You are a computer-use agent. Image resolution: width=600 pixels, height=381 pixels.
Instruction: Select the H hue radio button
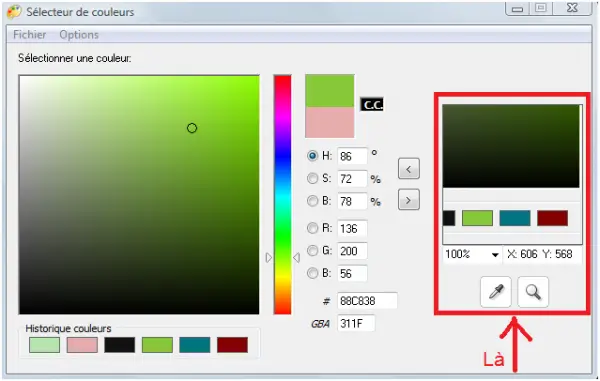coord(313,156)
